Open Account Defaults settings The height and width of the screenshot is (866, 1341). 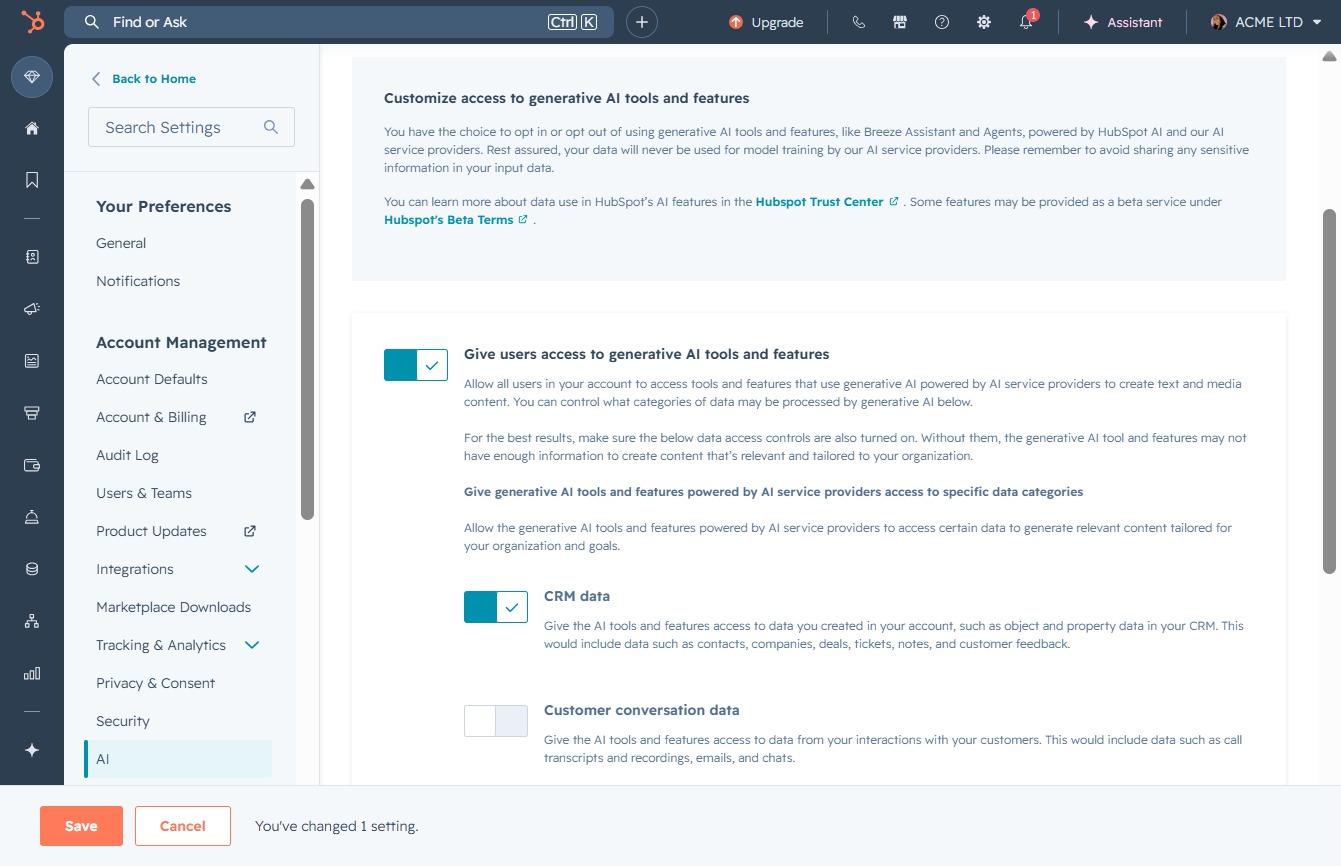152,379
